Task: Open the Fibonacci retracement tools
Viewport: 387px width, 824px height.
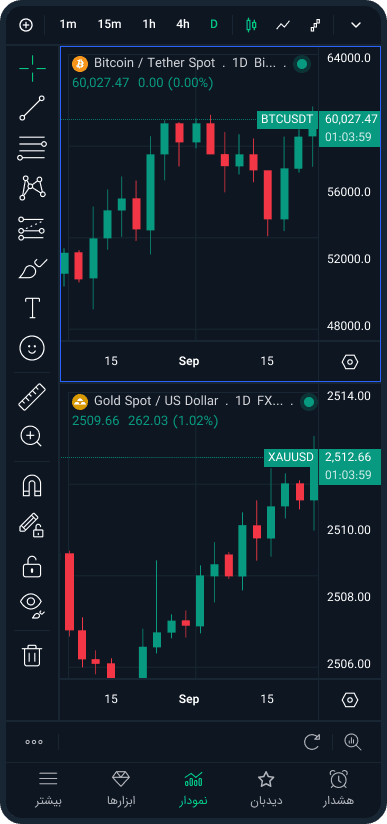Action: click(32, 148)
